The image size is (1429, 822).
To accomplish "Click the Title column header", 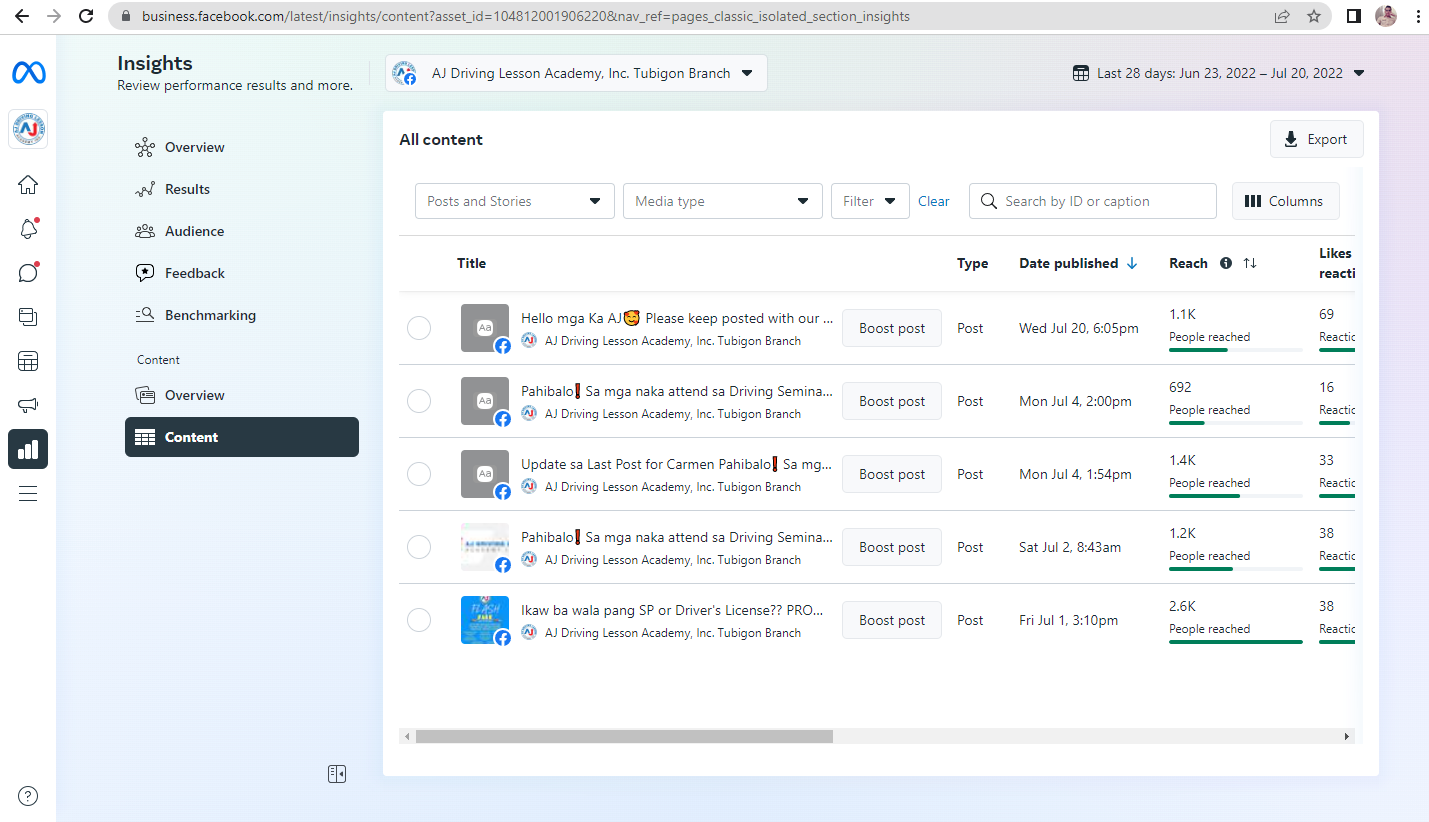I will click(472, 263).
